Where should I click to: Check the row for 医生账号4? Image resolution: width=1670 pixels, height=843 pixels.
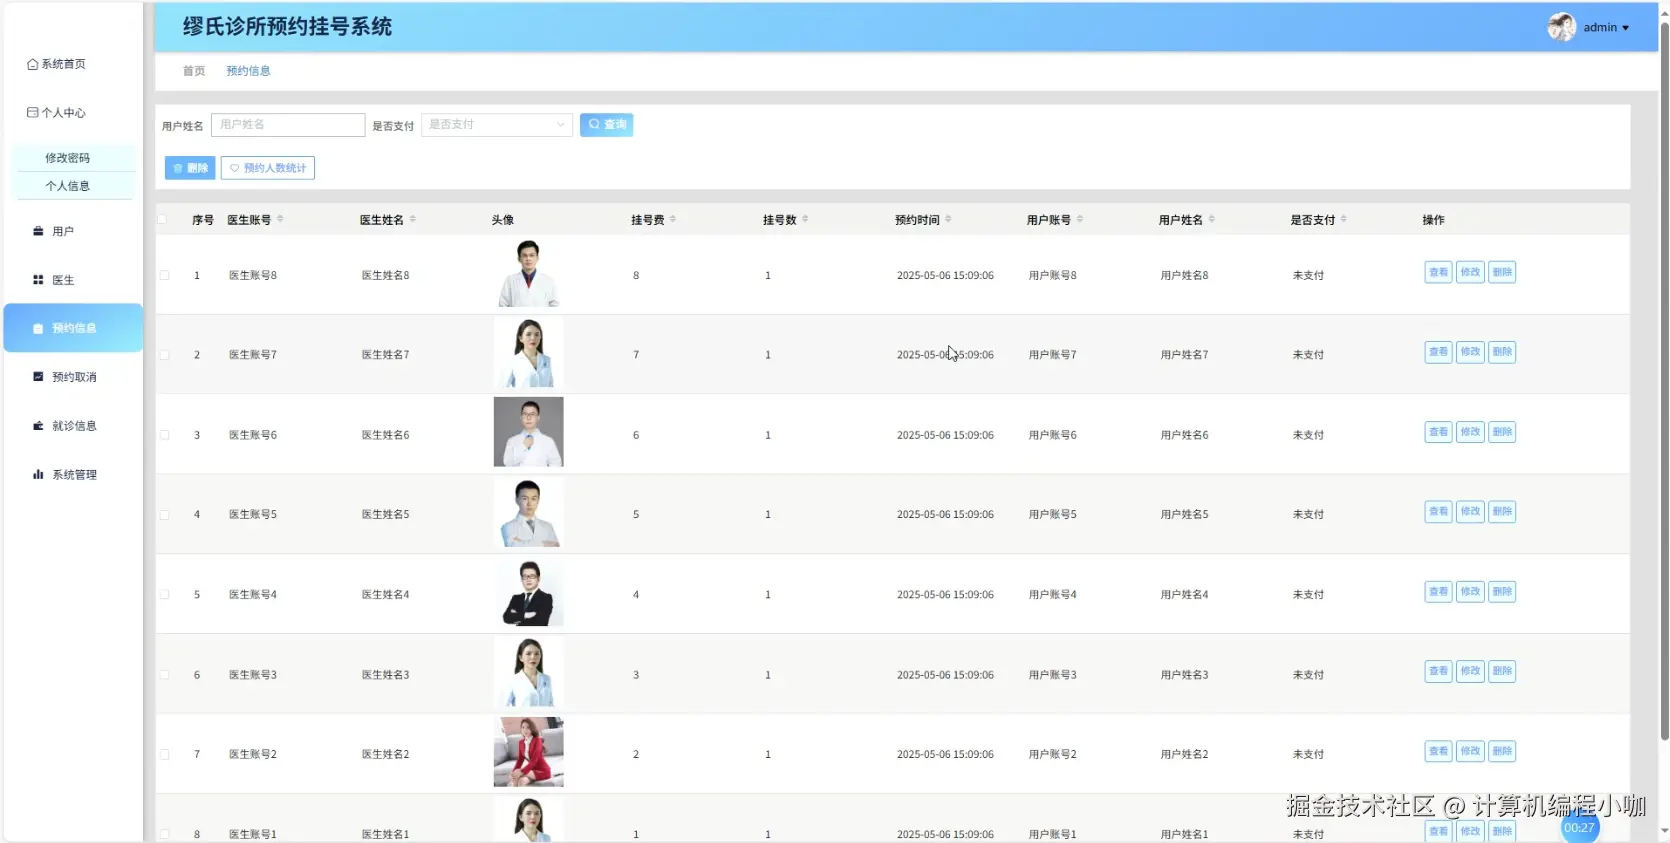[x=164, y=595]
